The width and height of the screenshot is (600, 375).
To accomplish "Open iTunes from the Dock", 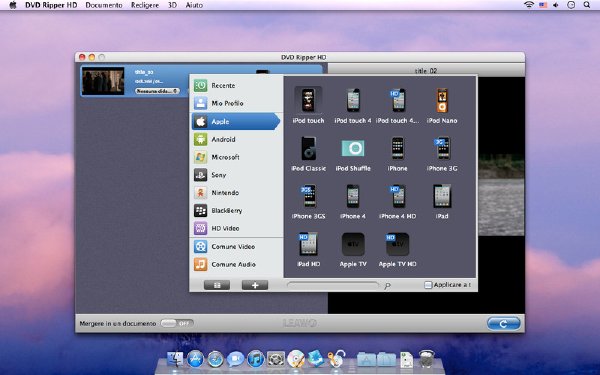I will (256, 359).
